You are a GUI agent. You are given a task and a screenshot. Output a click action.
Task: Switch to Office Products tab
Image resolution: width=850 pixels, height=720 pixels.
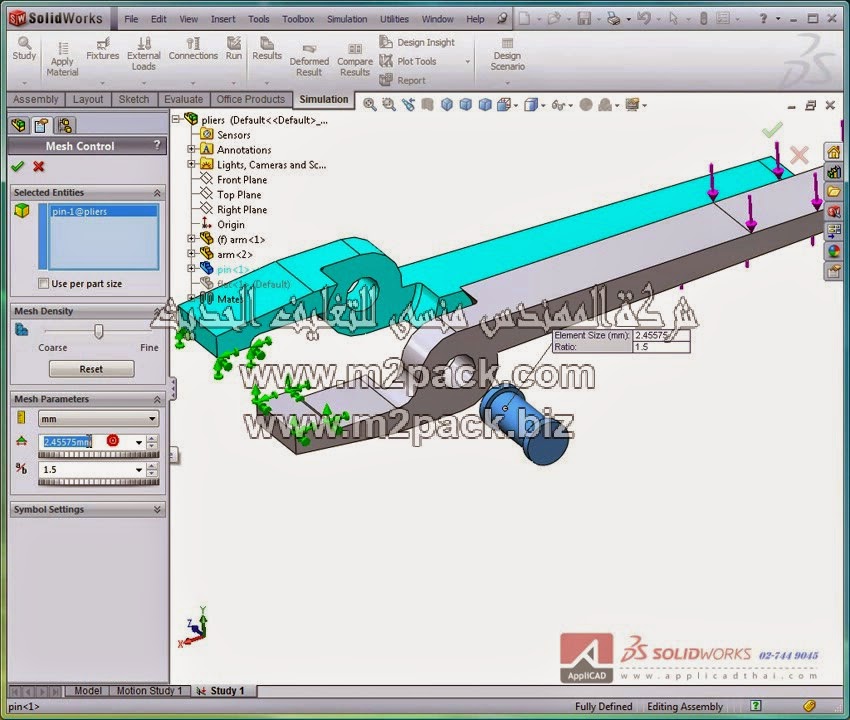[x=250, y=99]
